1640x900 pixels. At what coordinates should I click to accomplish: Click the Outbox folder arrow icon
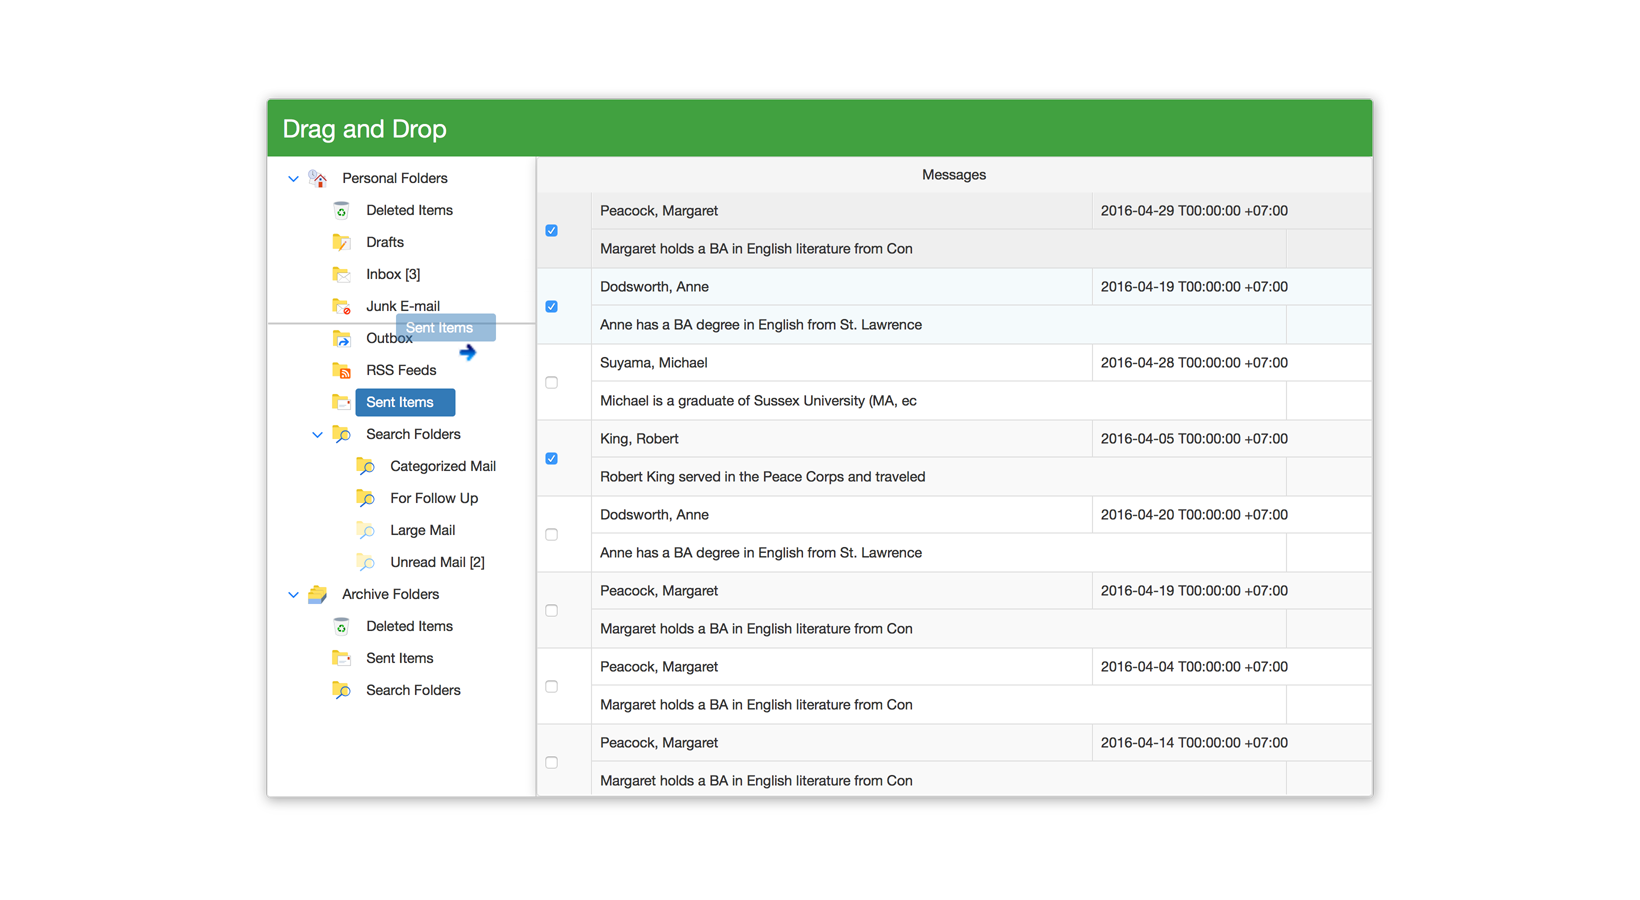point(341,338)
